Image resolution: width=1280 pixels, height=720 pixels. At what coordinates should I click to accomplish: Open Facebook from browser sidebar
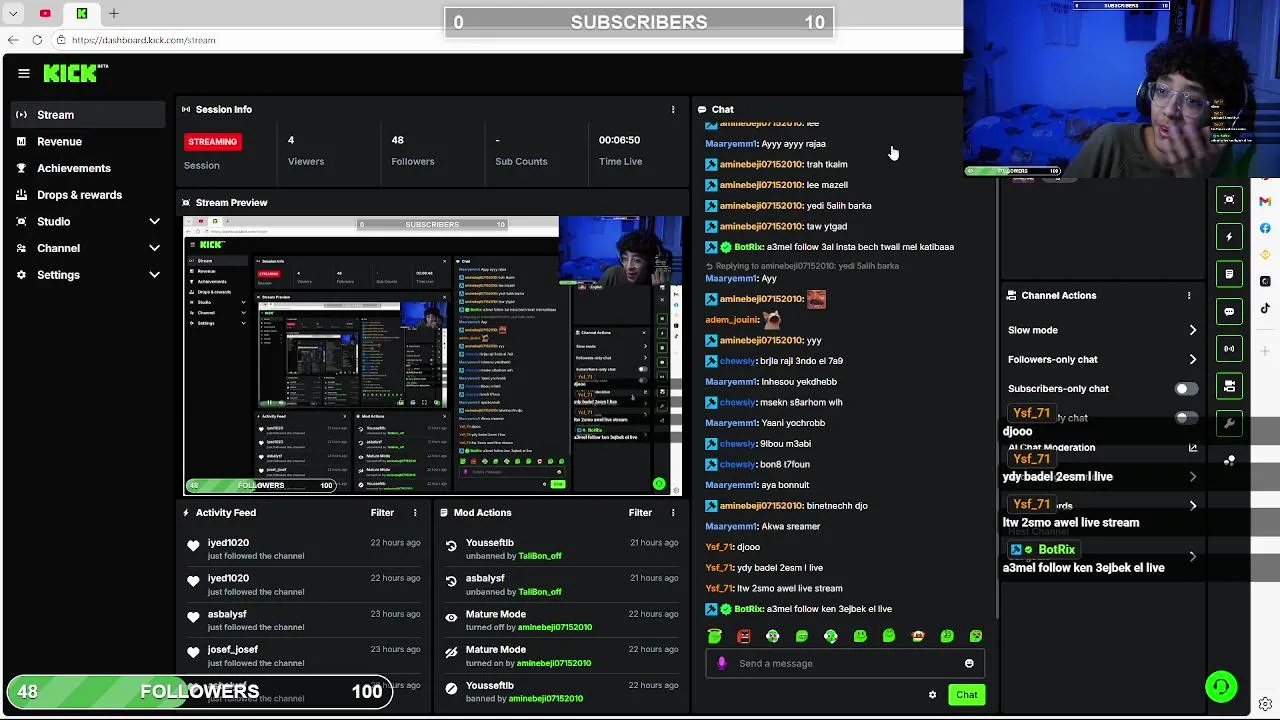[x=1265, y=228]
